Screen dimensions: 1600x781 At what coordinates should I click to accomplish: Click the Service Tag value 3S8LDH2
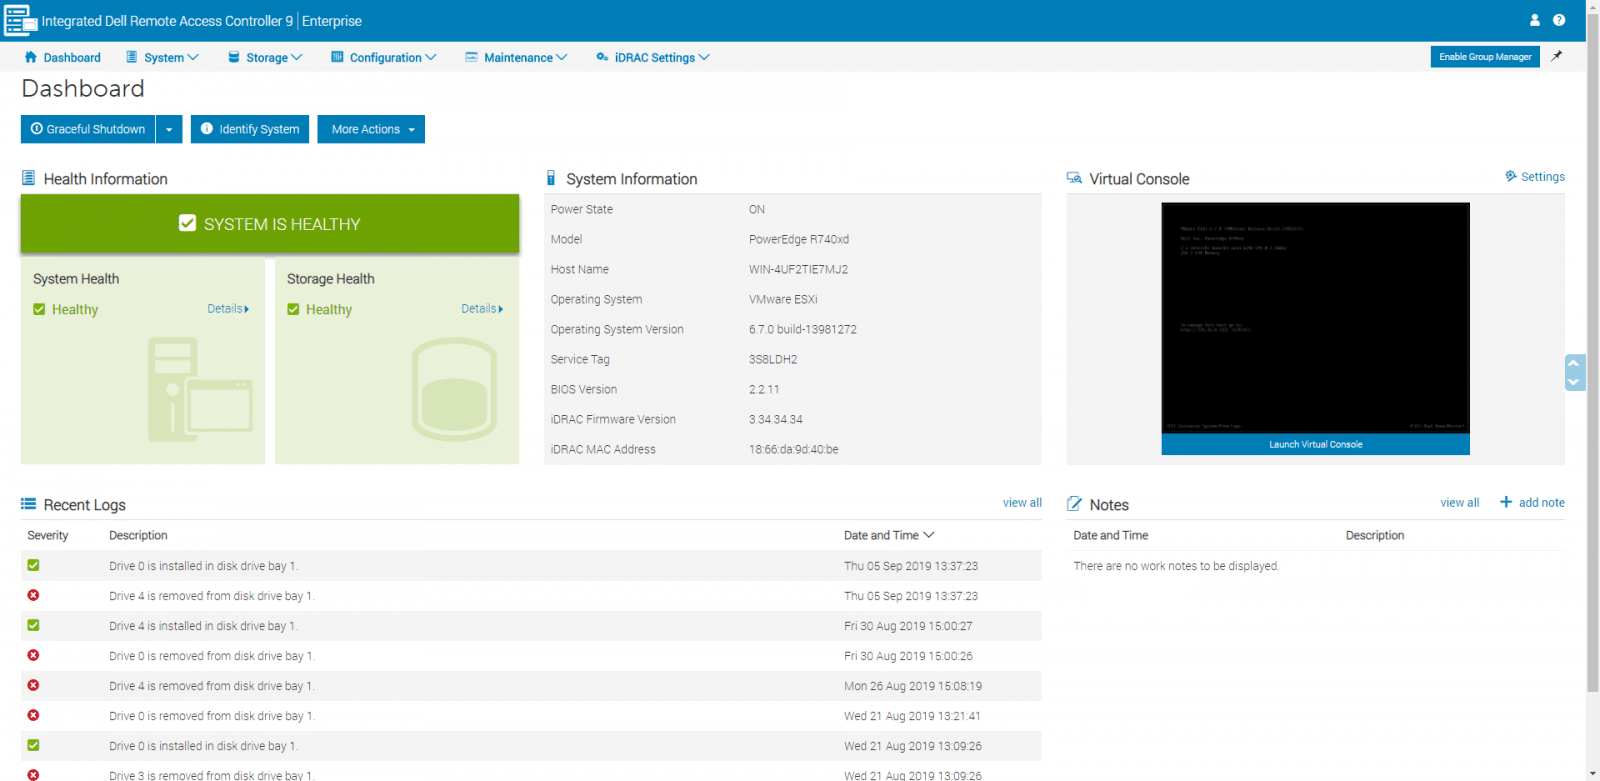click(773, 359)
